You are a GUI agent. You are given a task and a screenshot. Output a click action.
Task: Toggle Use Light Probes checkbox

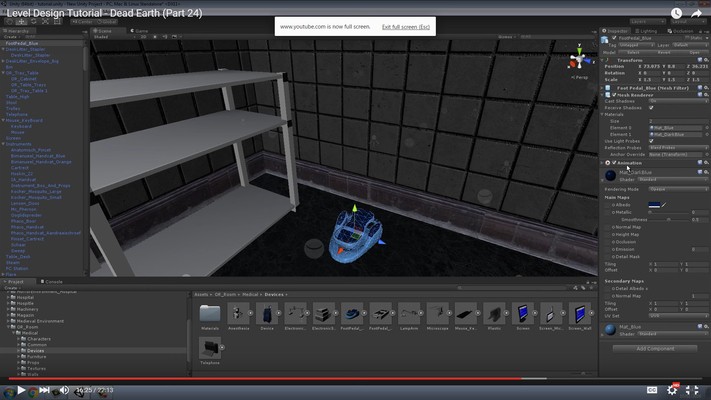652,141
